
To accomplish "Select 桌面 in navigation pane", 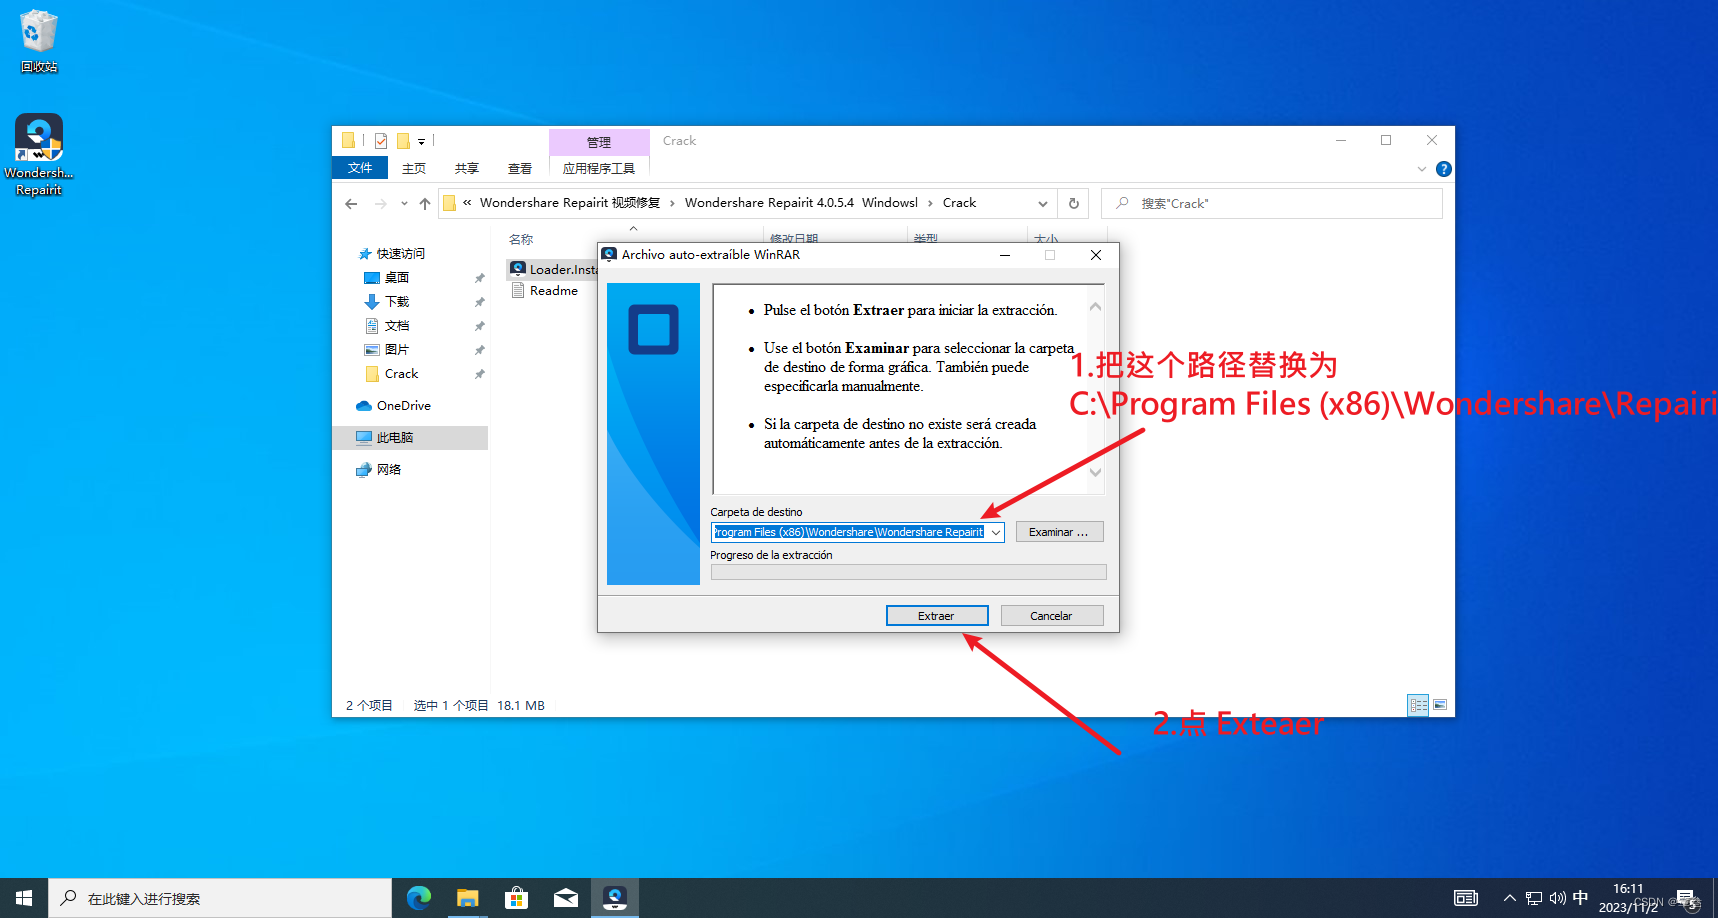I will 397,278.
